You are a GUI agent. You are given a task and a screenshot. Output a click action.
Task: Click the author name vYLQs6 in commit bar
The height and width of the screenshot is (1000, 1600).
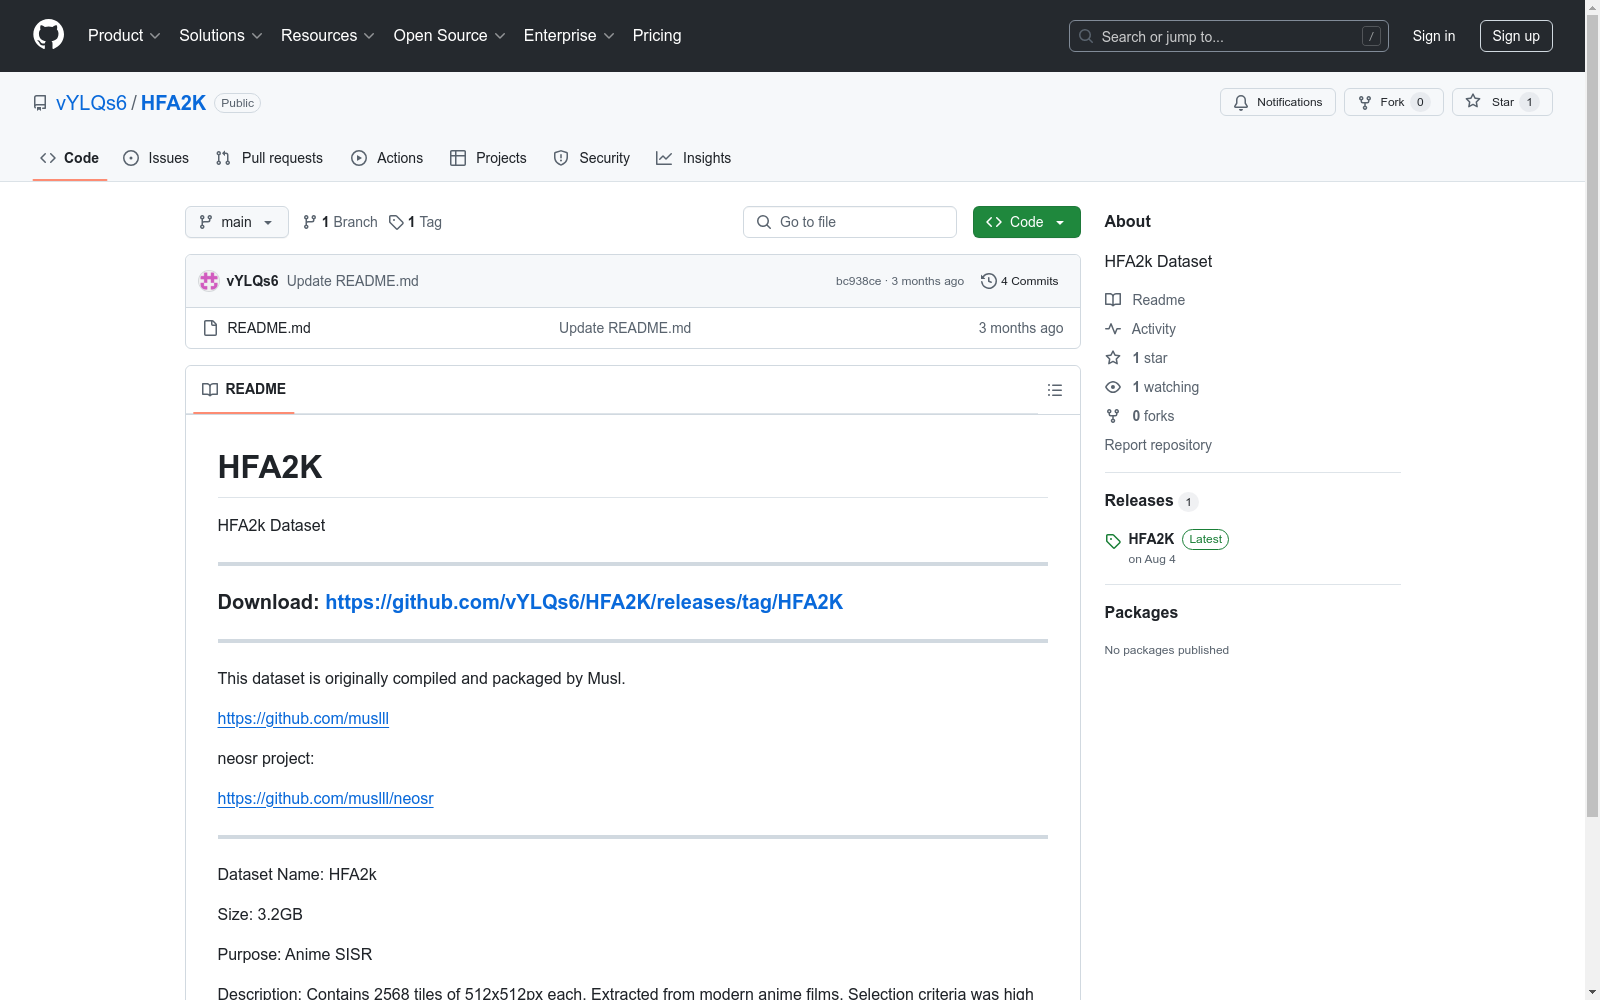click(x=252, y=281)
